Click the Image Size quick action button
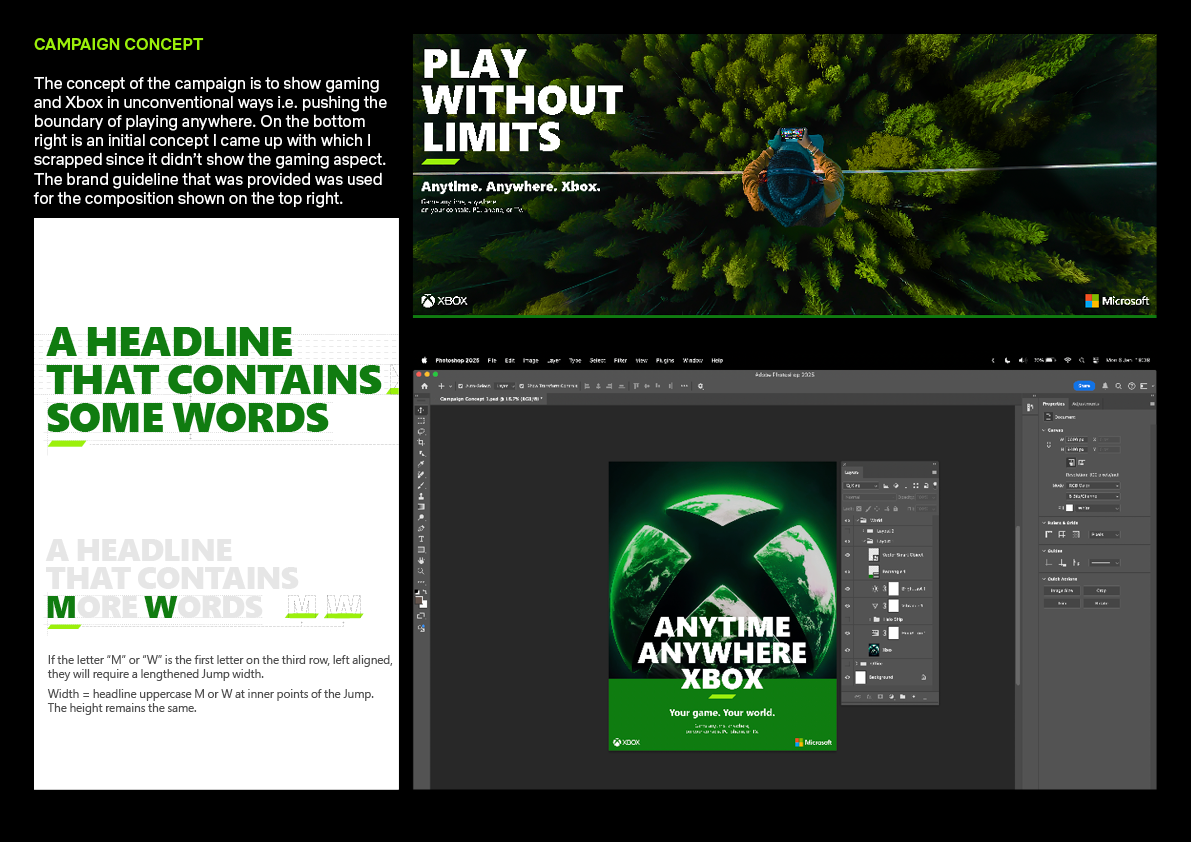The width and height of the screenshot is (1191, 842). (x=1062, y=591)
